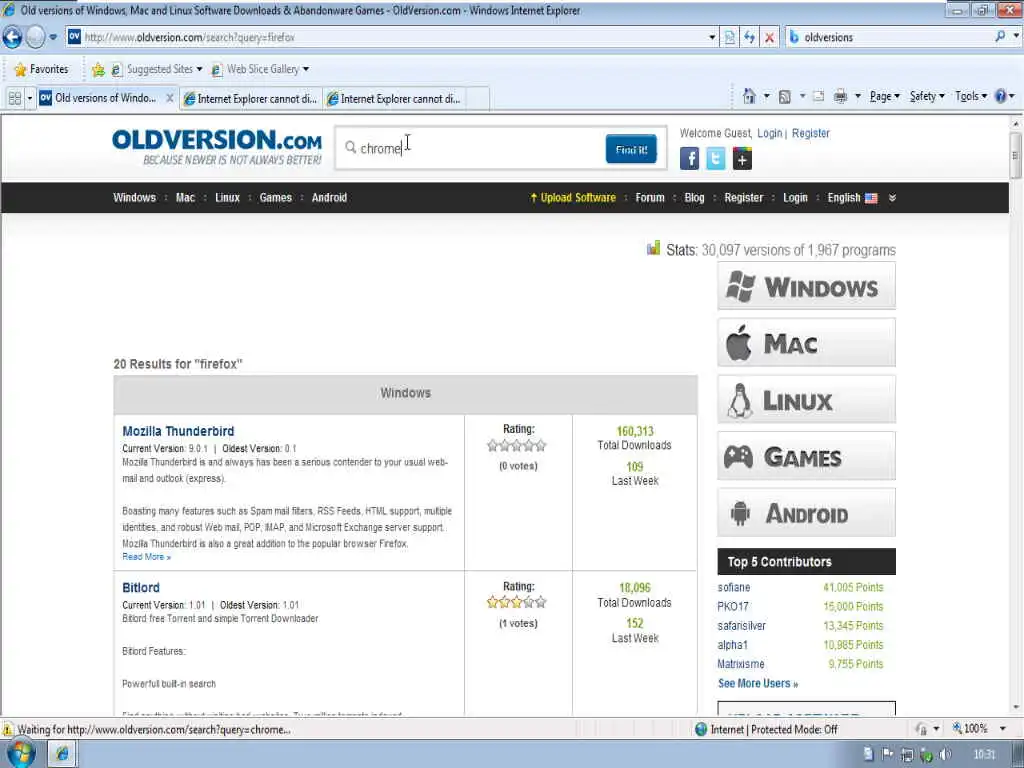Click See More Users link
This screenshot has width=1024, height=768.
pos(758,683)
